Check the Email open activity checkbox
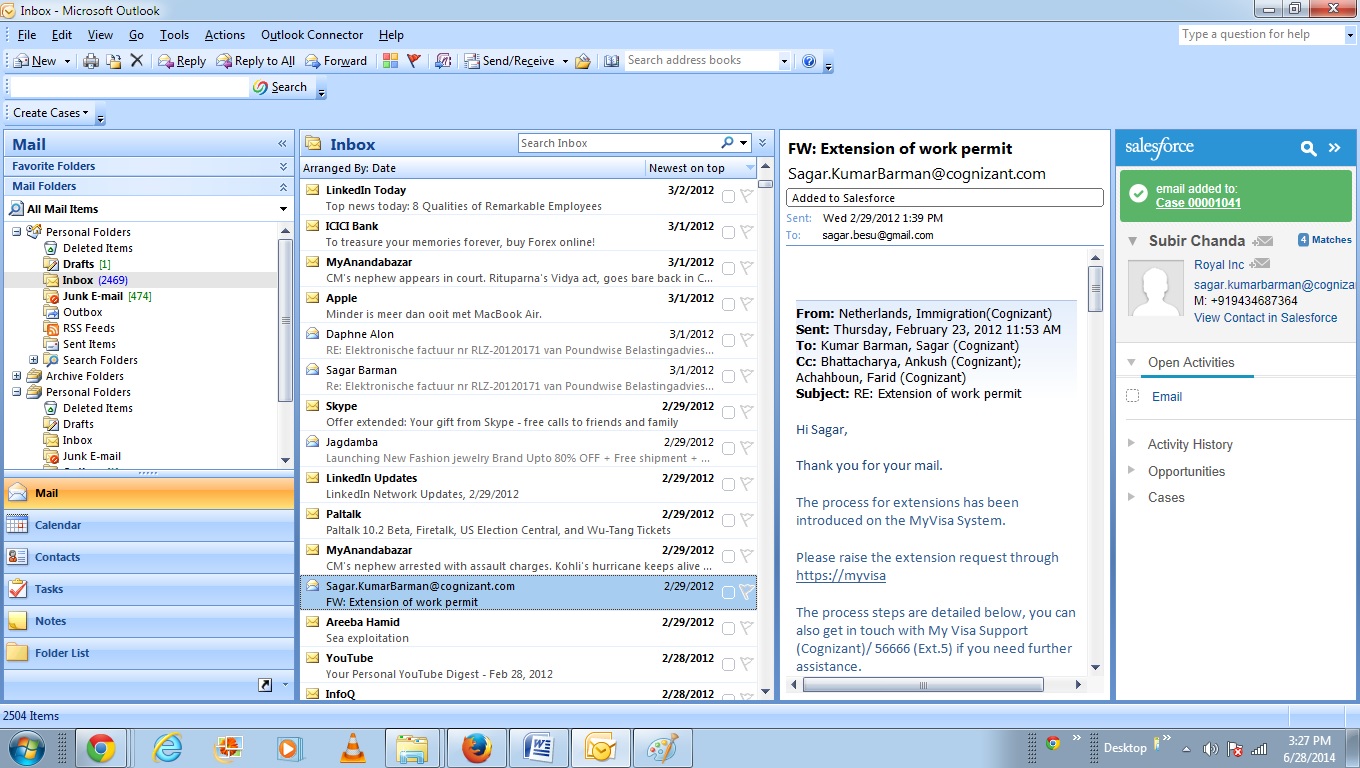The width and height of the screenshot is (1360, 768). click(x=1133, y=396)
